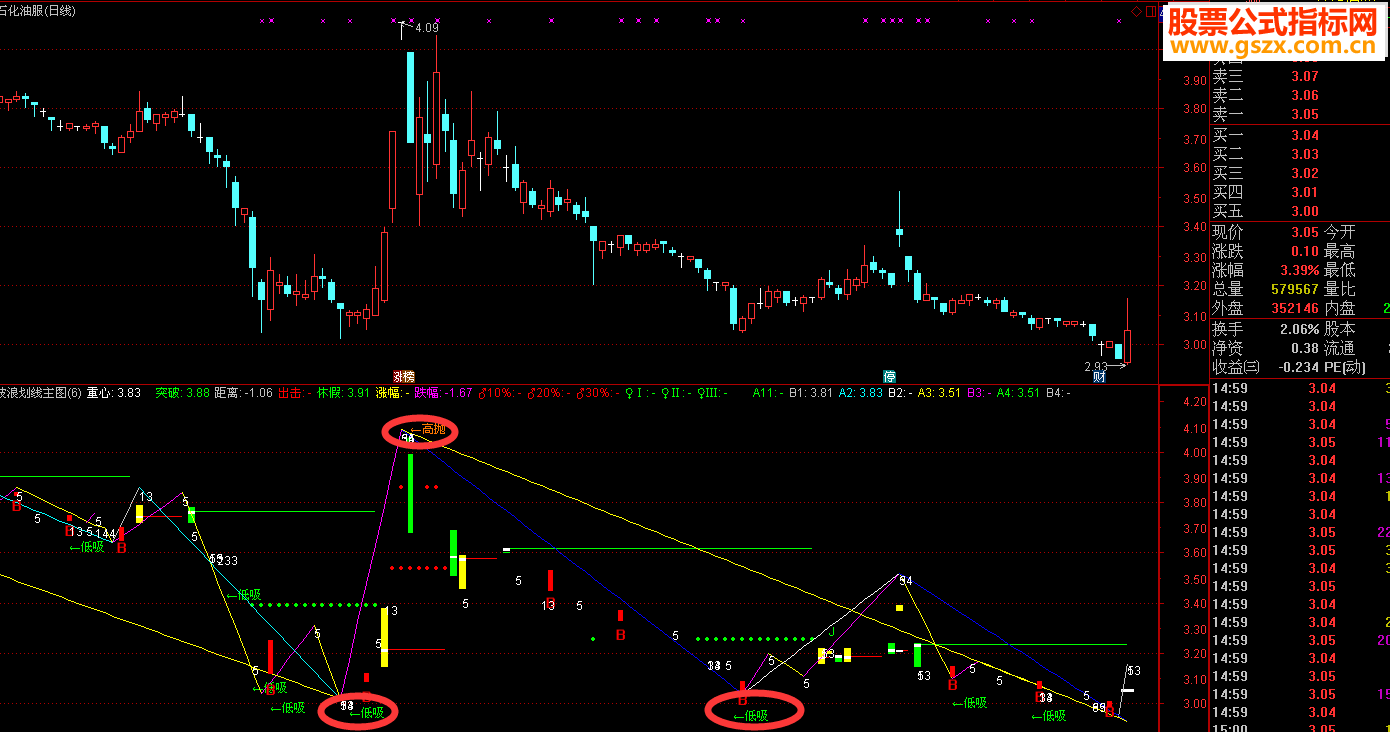Toggle the 收益(三) quarter label
This screenshot has height=732, width=1390.
point(1237,367)
